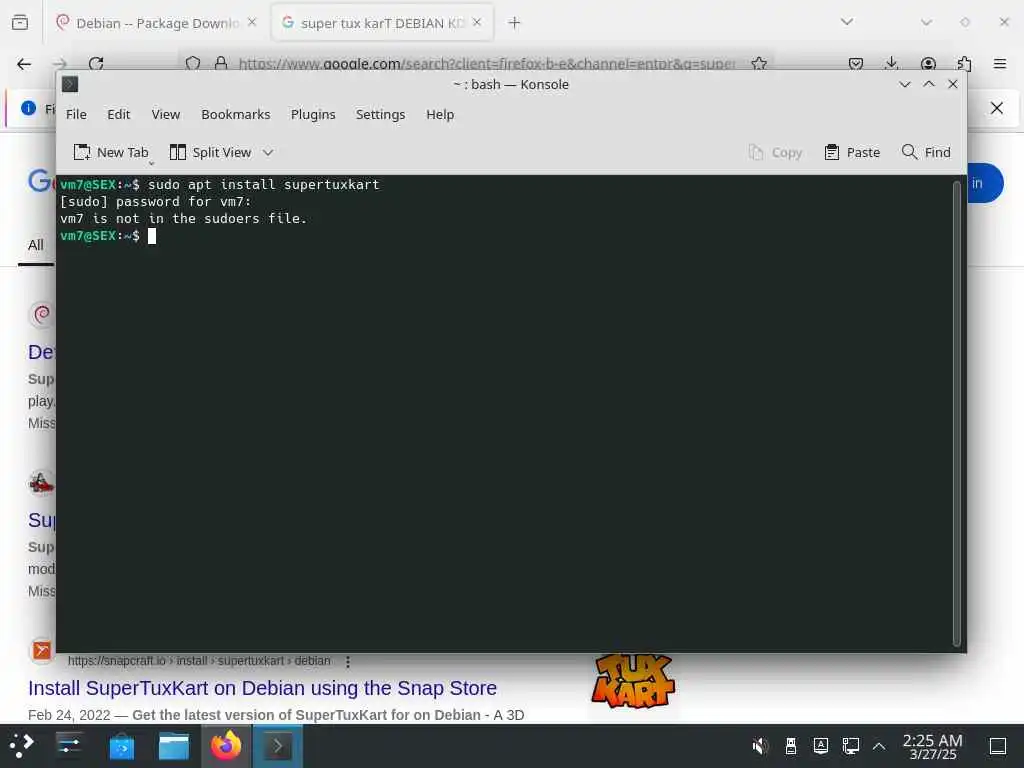This screenshot has height=768, width=1024.
Task: Open a New Tab in Konsole
Action: tap(110, 152)
